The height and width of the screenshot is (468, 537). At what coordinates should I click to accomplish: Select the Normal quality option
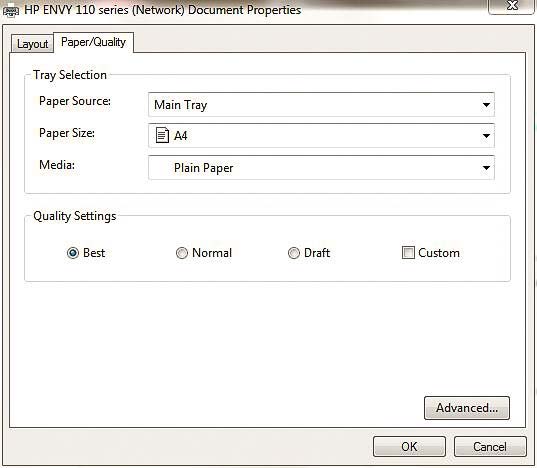click(x=182, y=253)
